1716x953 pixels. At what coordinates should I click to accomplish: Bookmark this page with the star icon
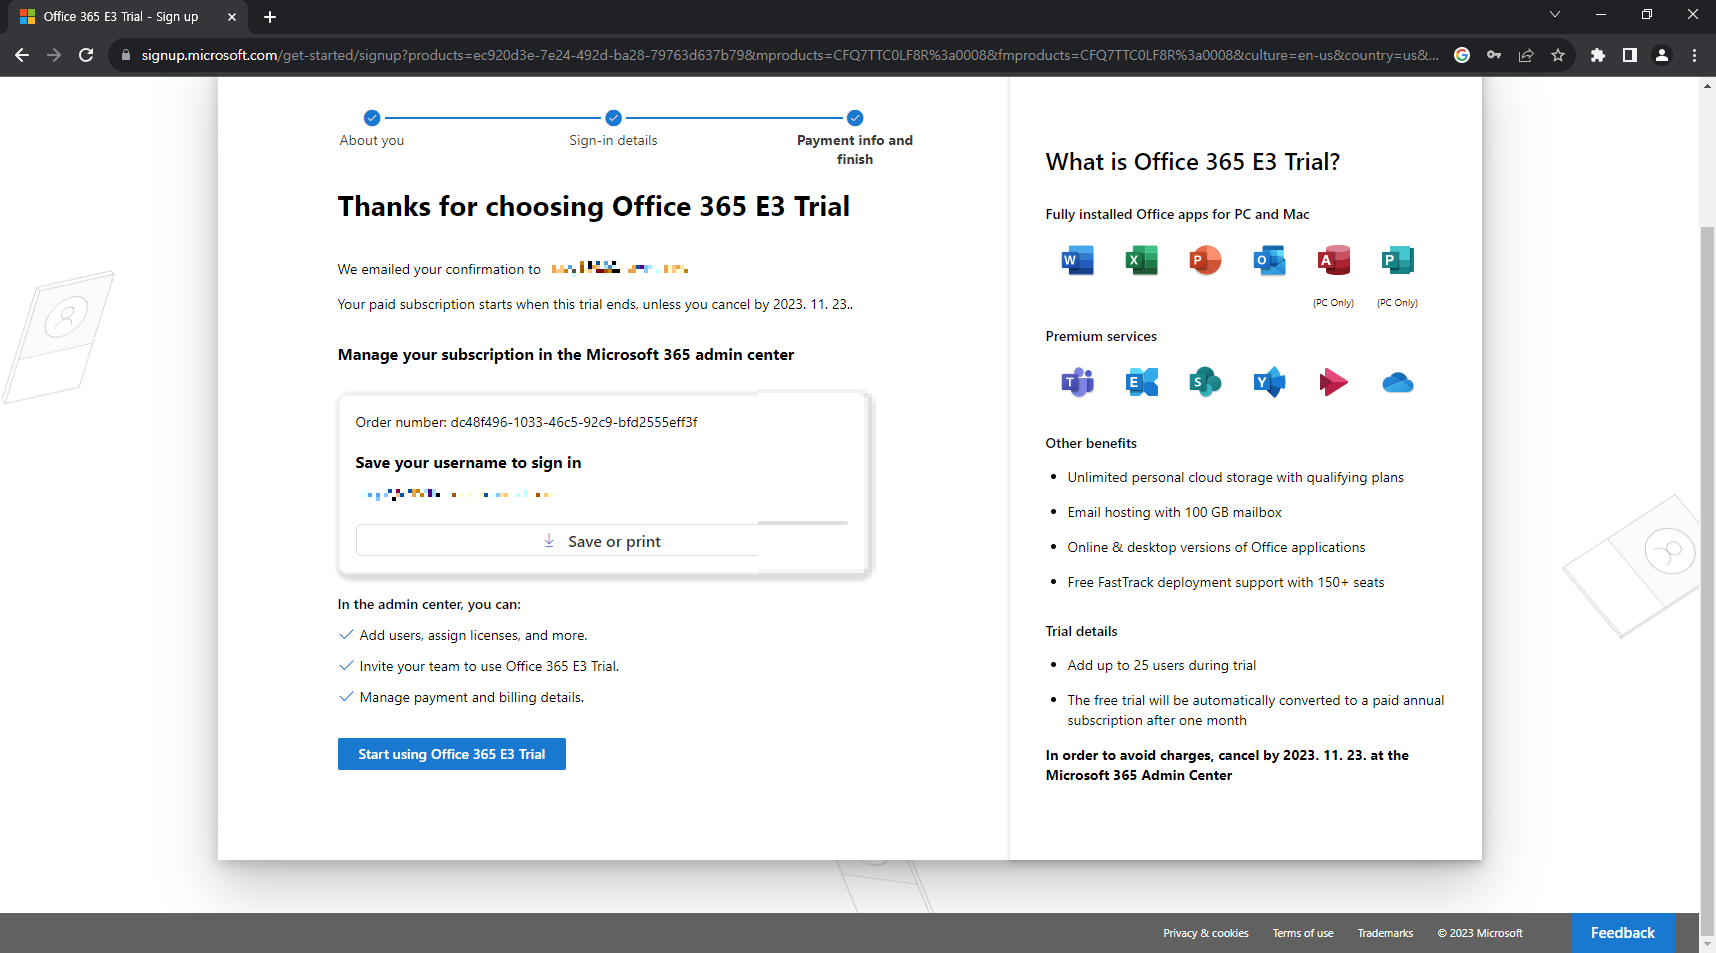pyautogui.click(x=1557, y=55)
